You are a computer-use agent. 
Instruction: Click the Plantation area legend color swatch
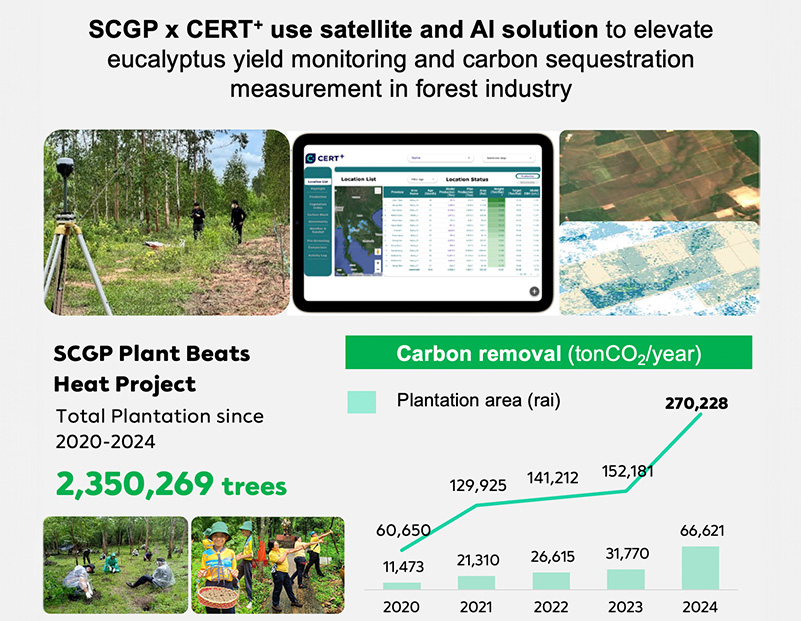pos(361,402)
